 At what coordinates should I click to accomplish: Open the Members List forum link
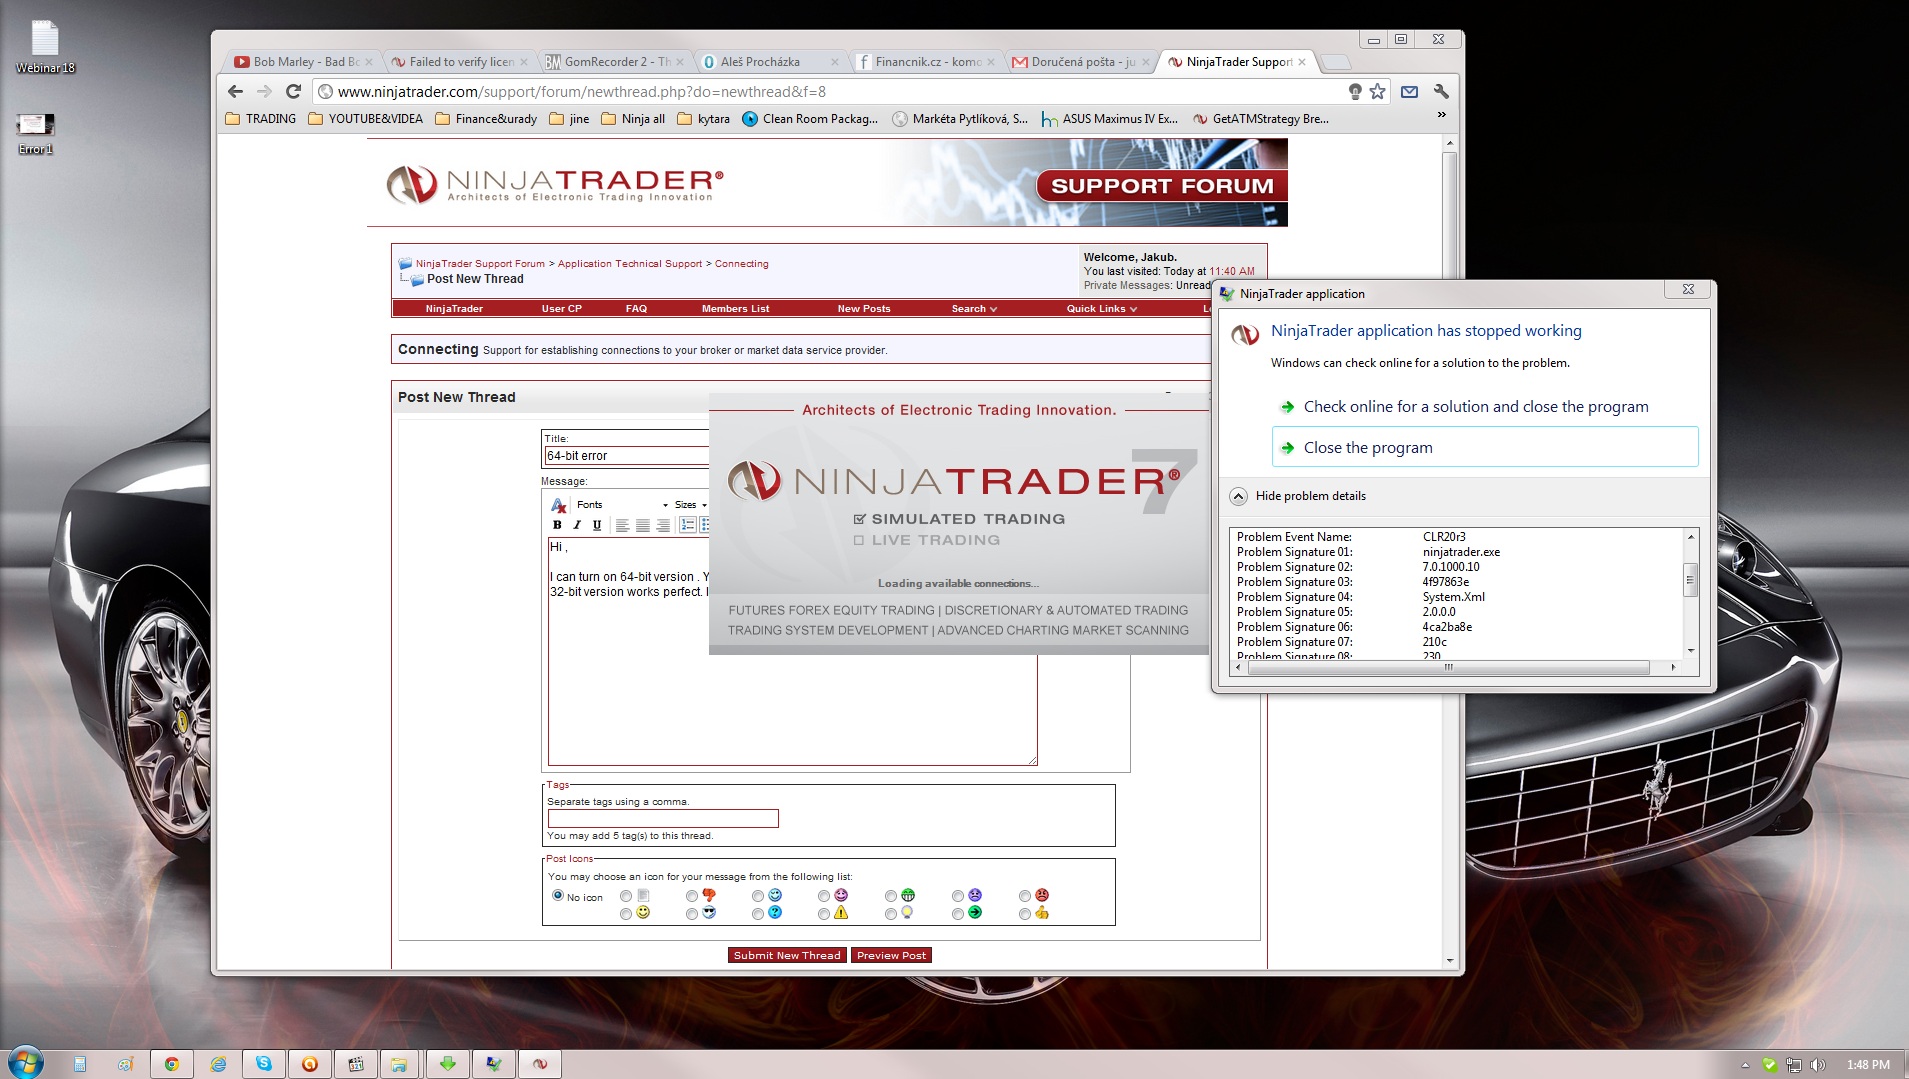click(x=735, y=309)
